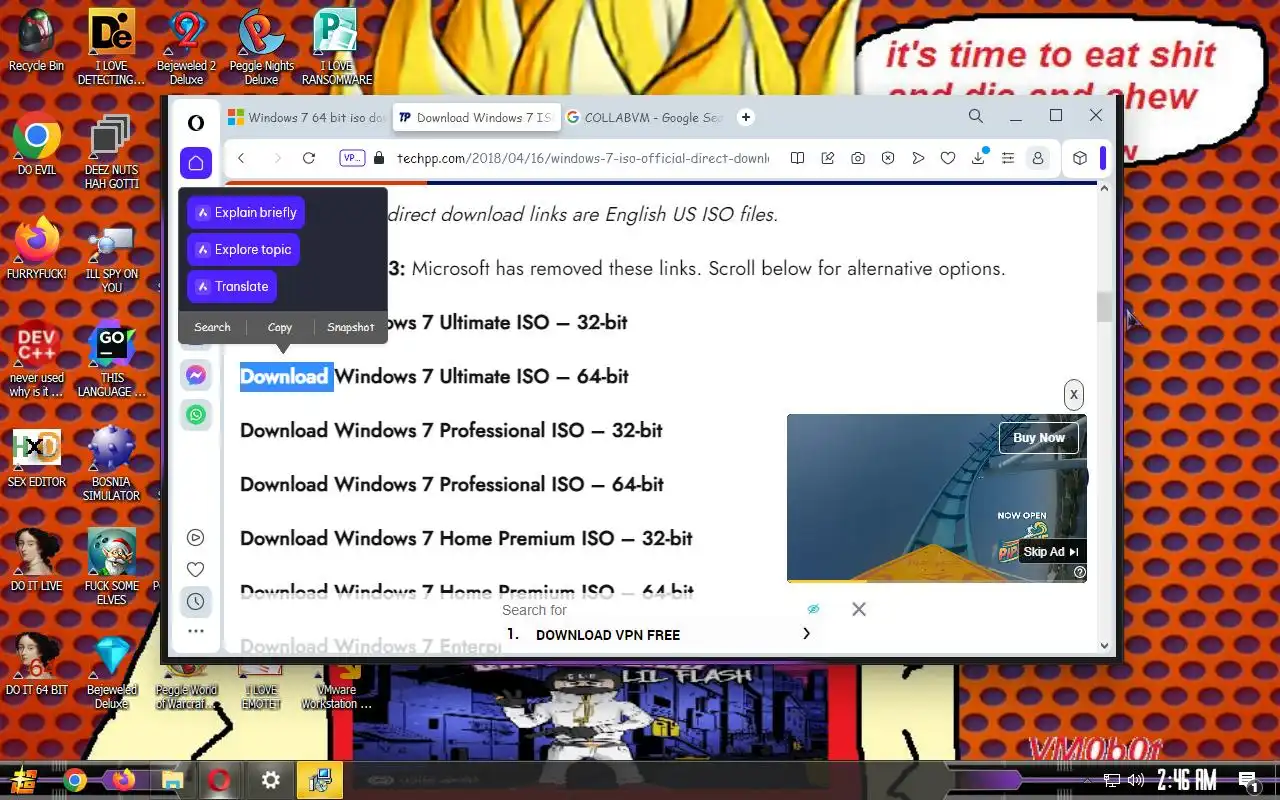Click the padlock site security icon
1280x800 pixels.
[x=378, y=158]
